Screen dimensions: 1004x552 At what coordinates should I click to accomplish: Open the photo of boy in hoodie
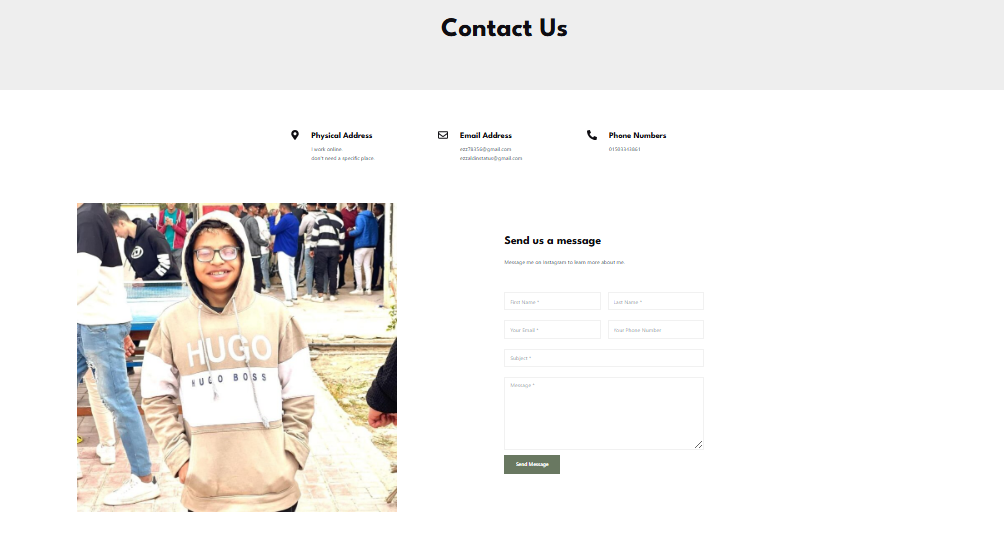[237, 357]
